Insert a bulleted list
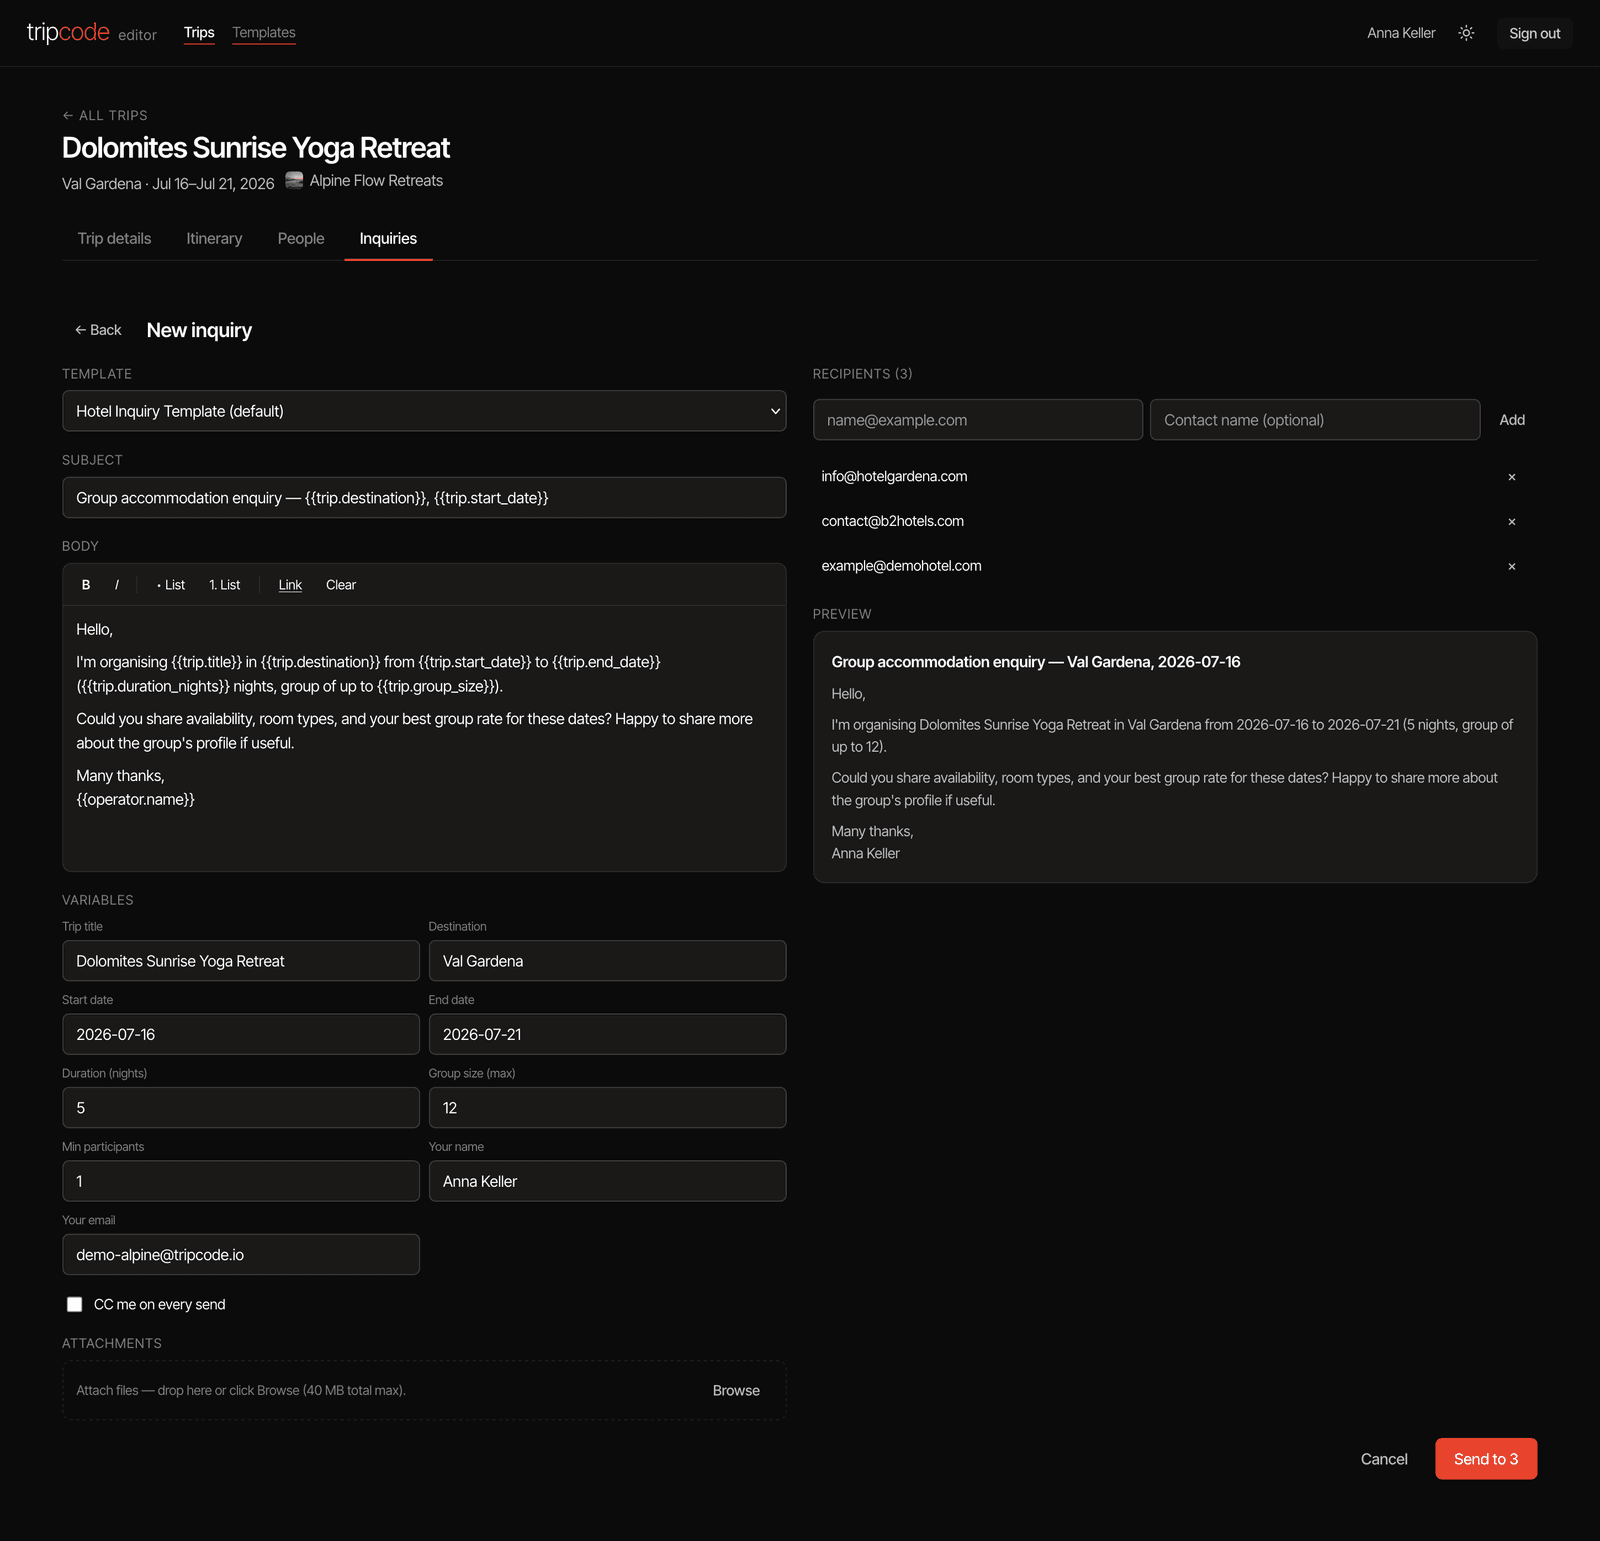This screenshot has width=1600, height=1541. click(171, 585)
